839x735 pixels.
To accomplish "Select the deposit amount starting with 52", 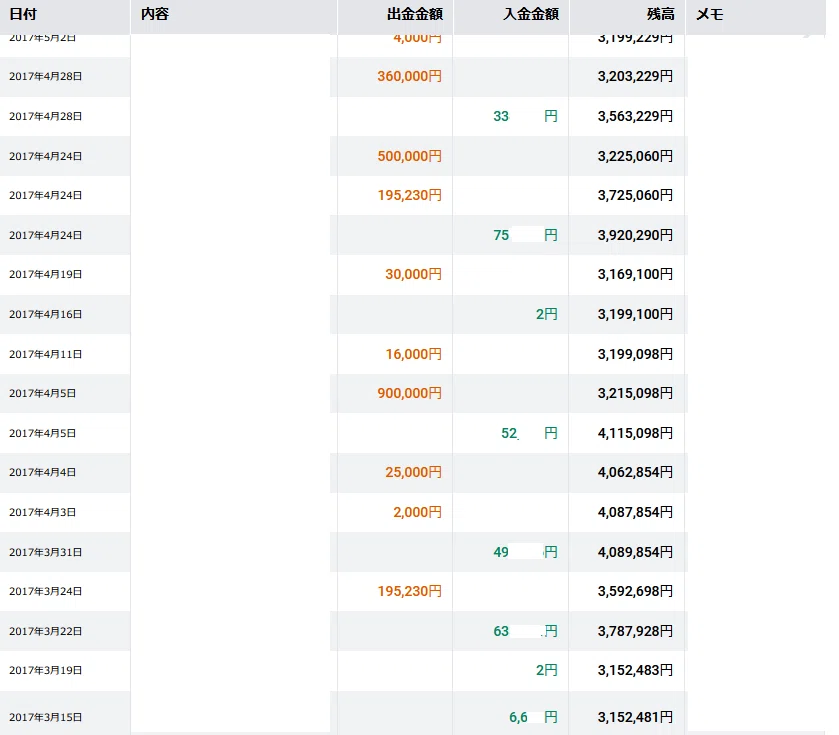I will [x=529, y=433].
